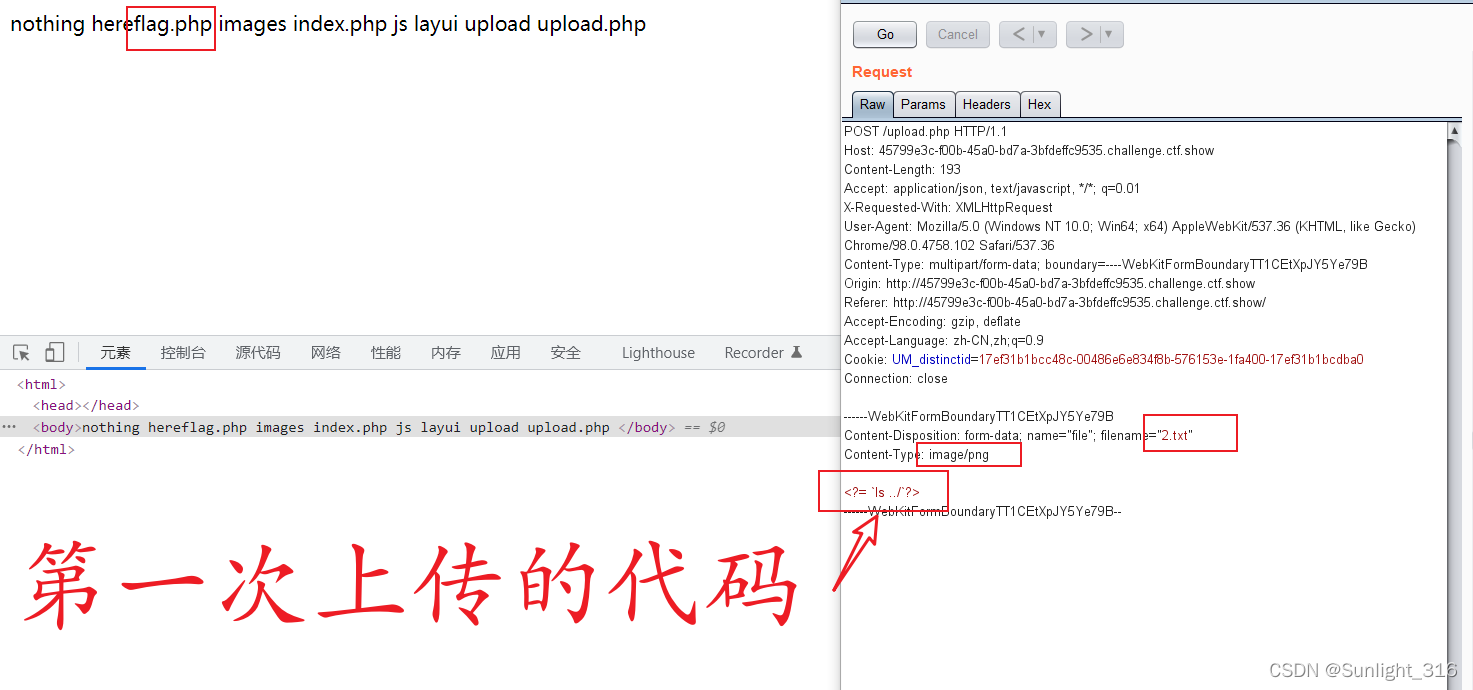Switch to the 安全 tab
1473x690 pixels.
tap(566, 352)
